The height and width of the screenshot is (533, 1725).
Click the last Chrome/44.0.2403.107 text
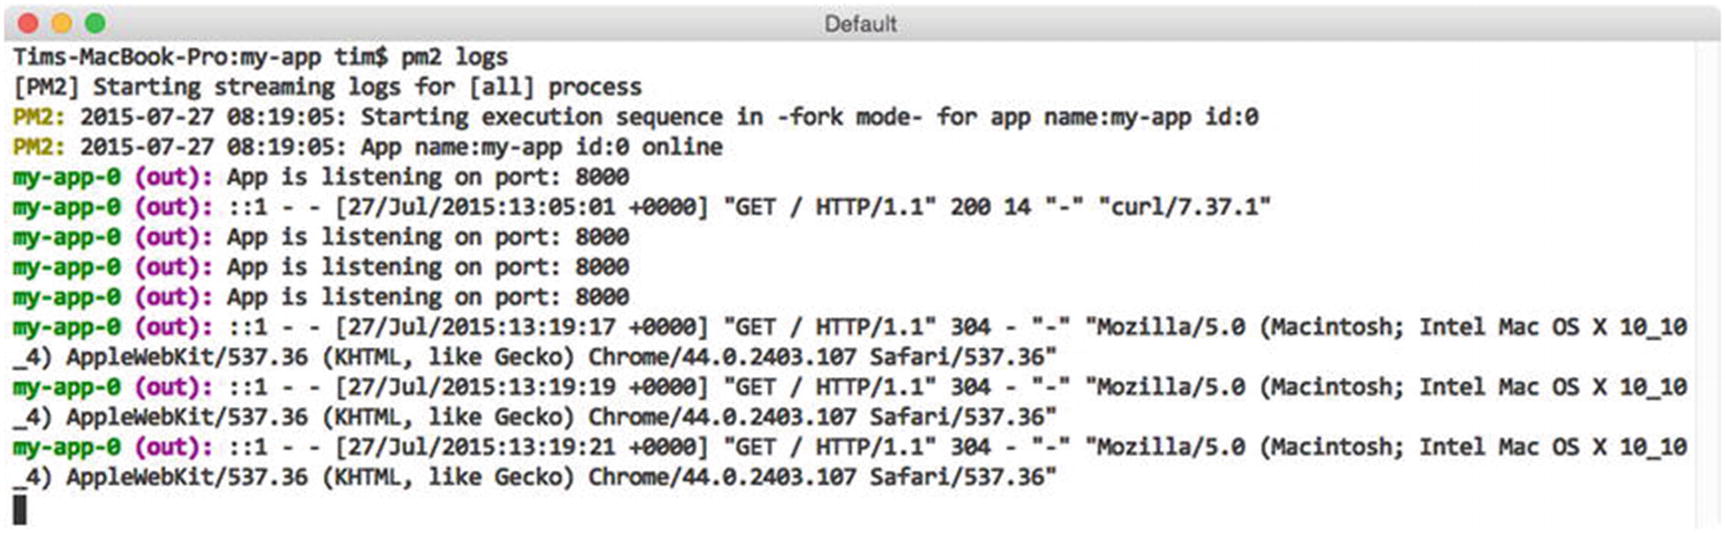(721, 477)
